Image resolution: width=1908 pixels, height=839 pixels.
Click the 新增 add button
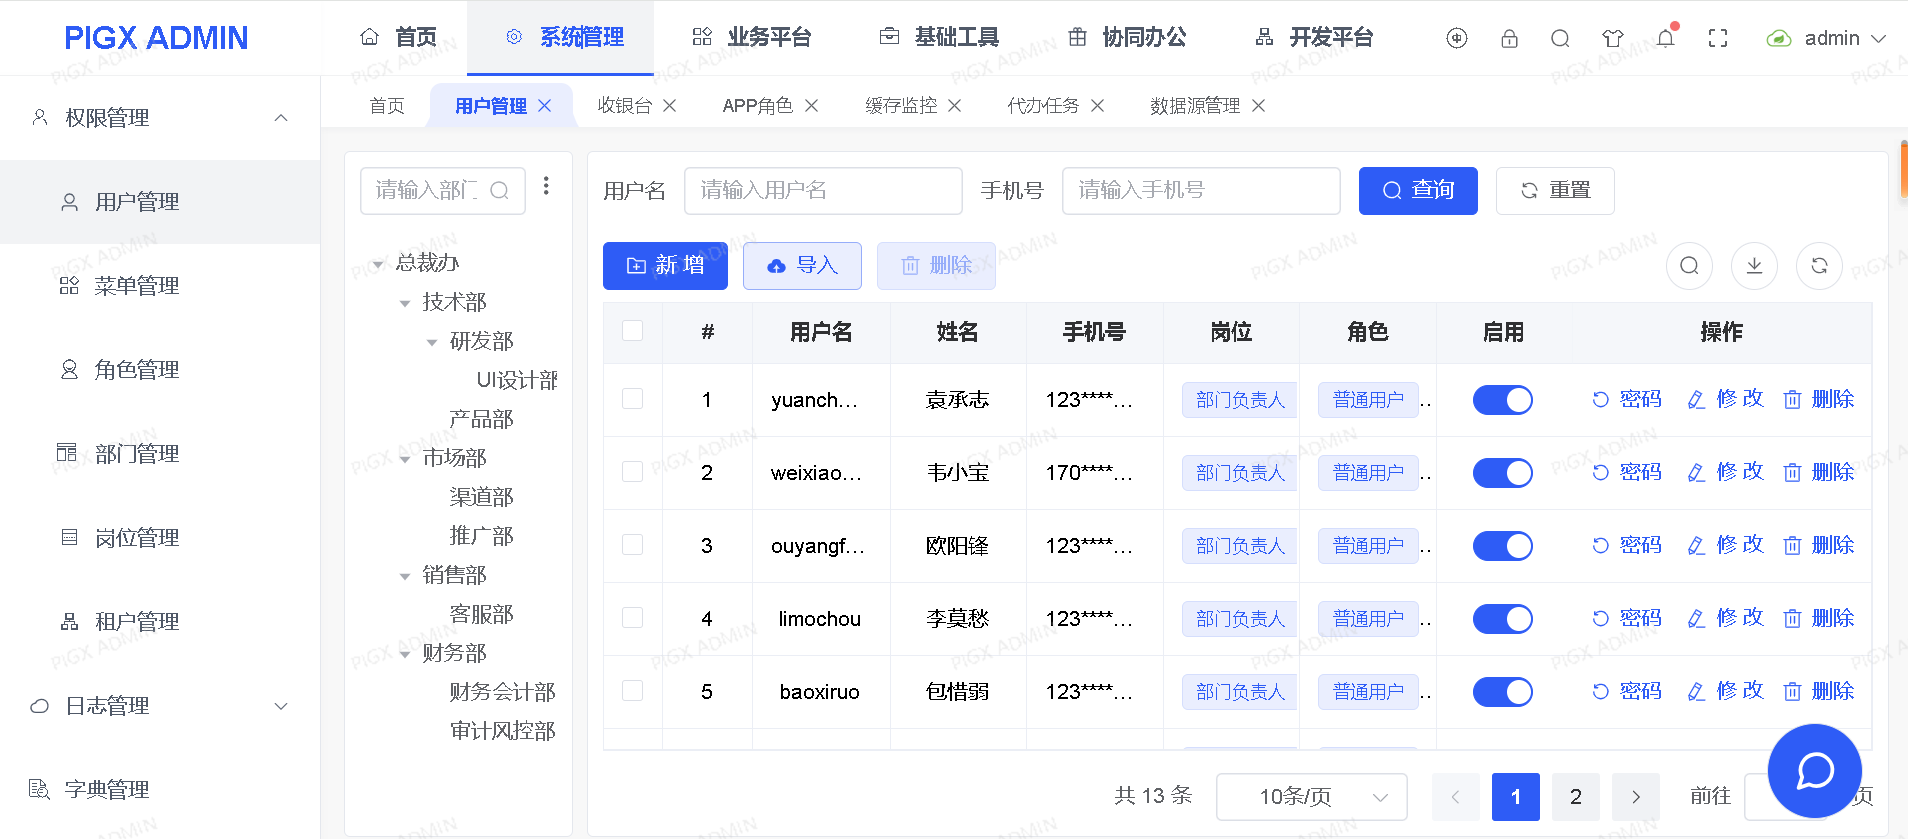(665, 266)
